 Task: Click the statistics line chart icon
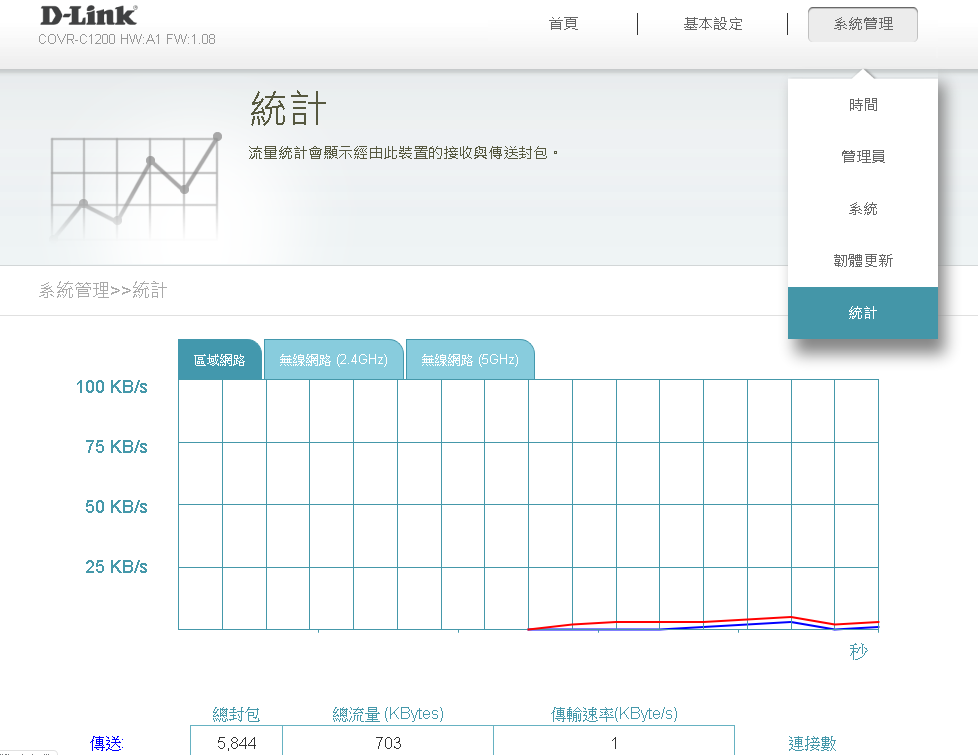click(134, 185)
